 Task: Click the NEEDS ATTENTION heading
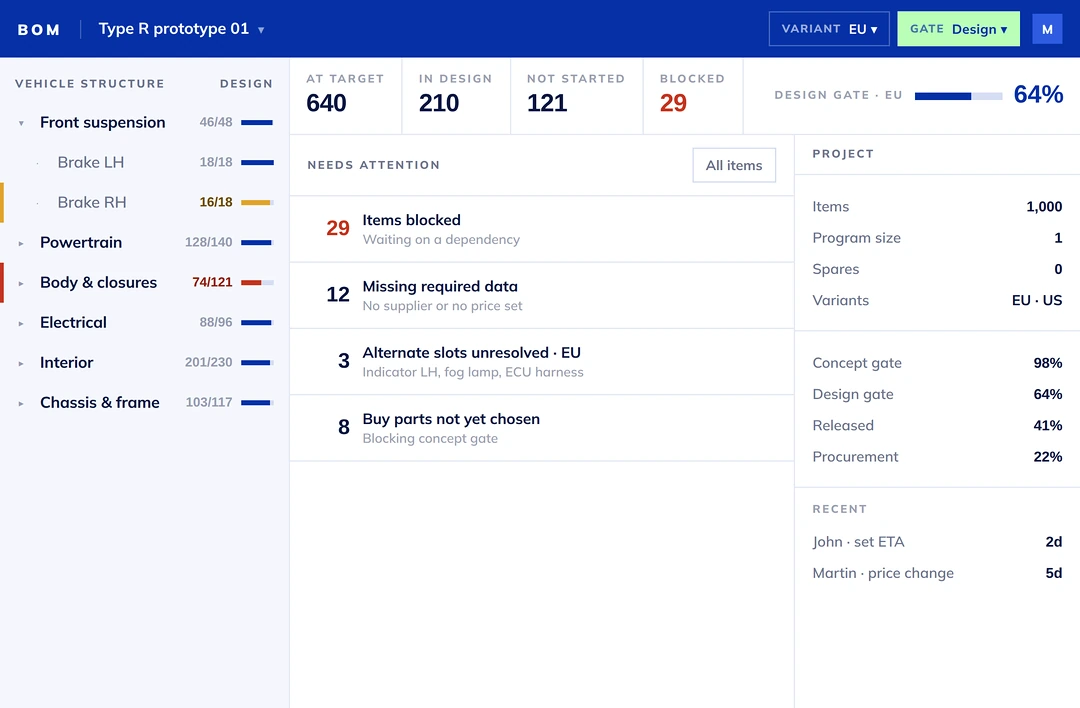click(373, 165)
